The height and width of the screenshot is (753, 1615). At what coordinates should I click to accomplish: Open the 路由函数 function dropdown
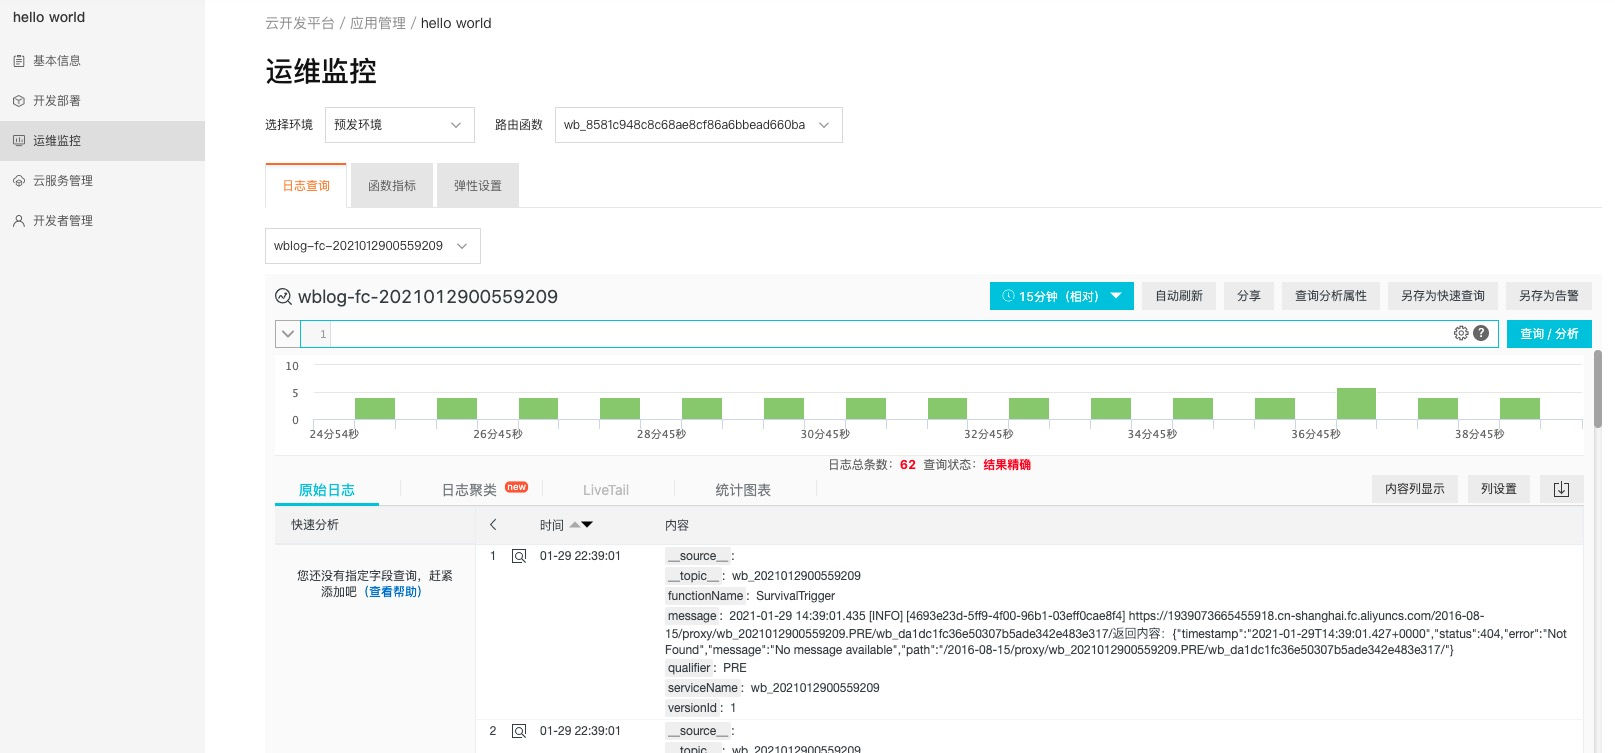click(x=698, y=125)
